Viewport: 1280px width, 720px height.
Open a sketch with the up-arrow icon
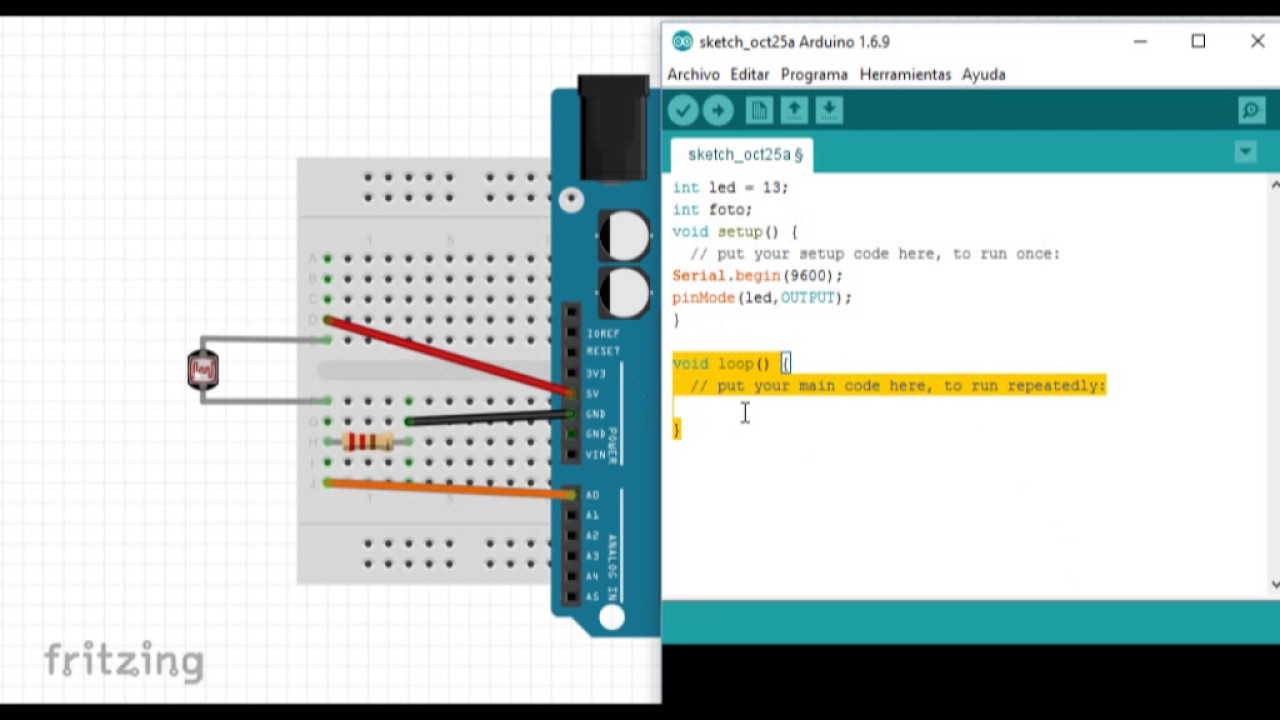click(794, 110)
